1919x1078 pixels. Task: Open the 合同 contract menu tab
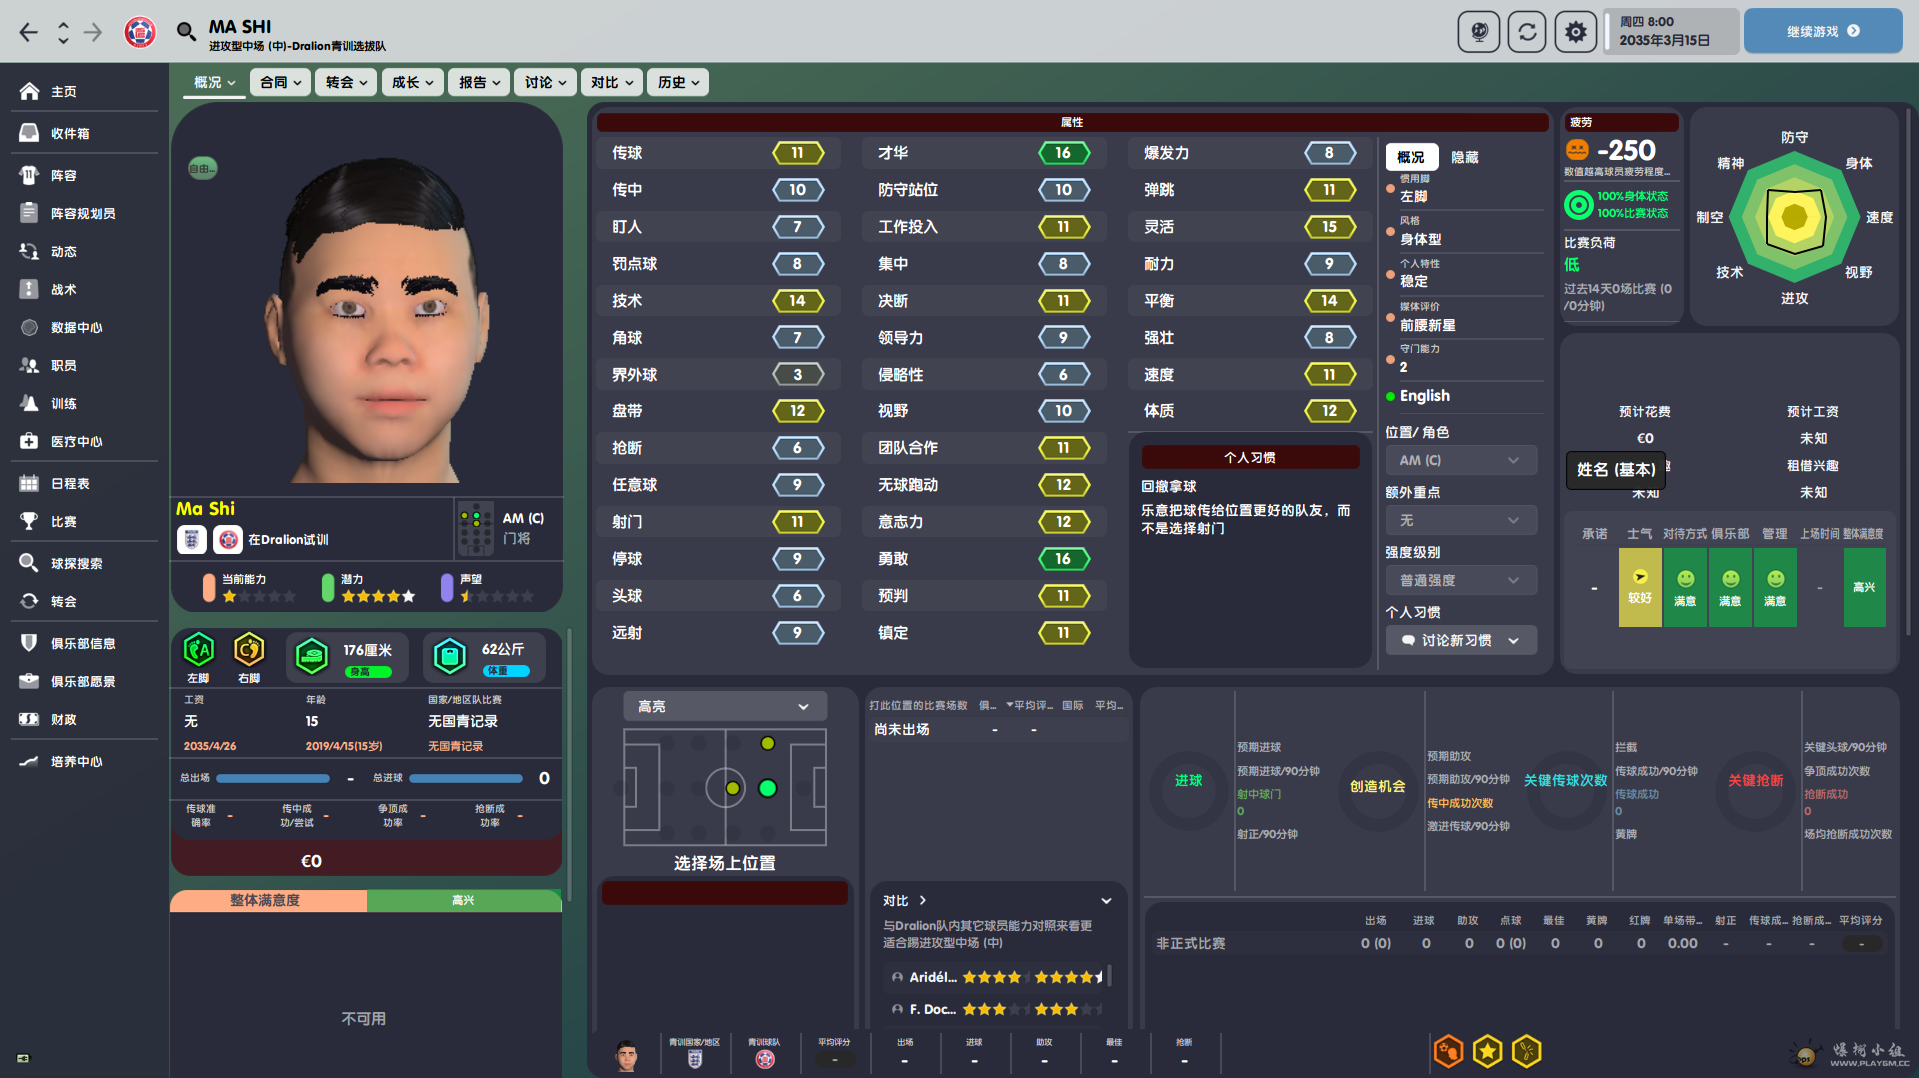[x=279, y=82]
